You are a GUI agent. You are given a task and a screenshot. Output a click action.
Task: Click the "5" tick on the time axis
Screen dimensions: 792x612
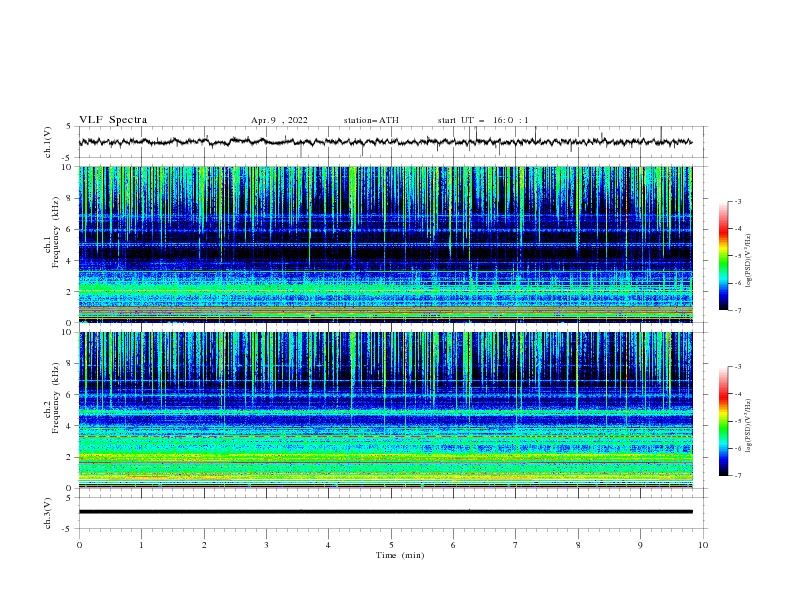[x=391, y=545]
